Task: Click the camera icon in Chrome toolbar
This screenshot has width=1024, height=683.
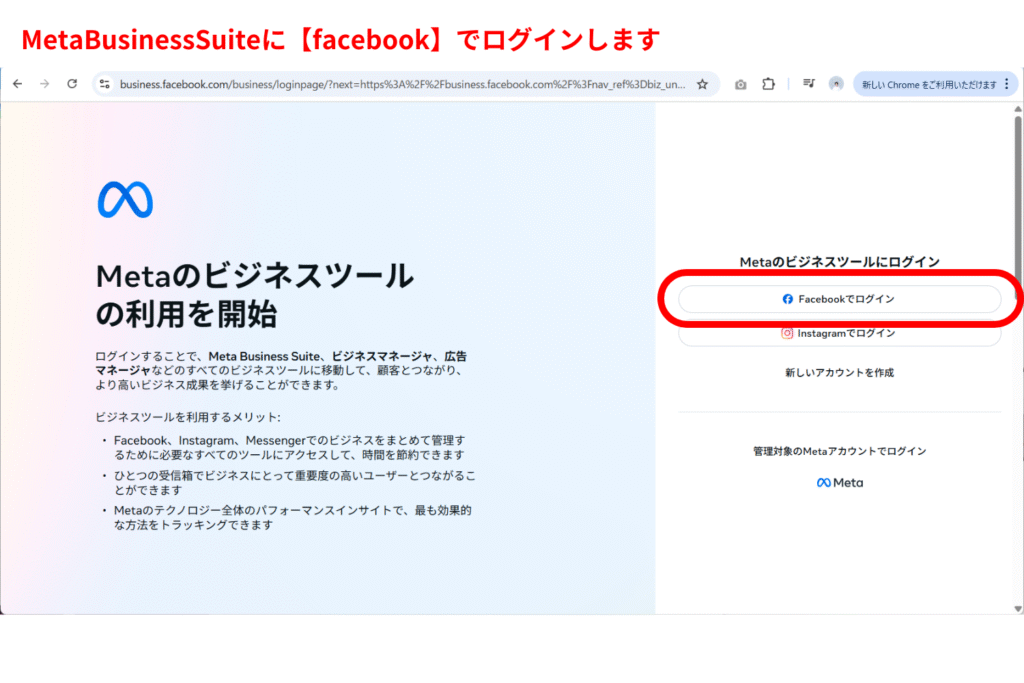Action: (740, 85)
